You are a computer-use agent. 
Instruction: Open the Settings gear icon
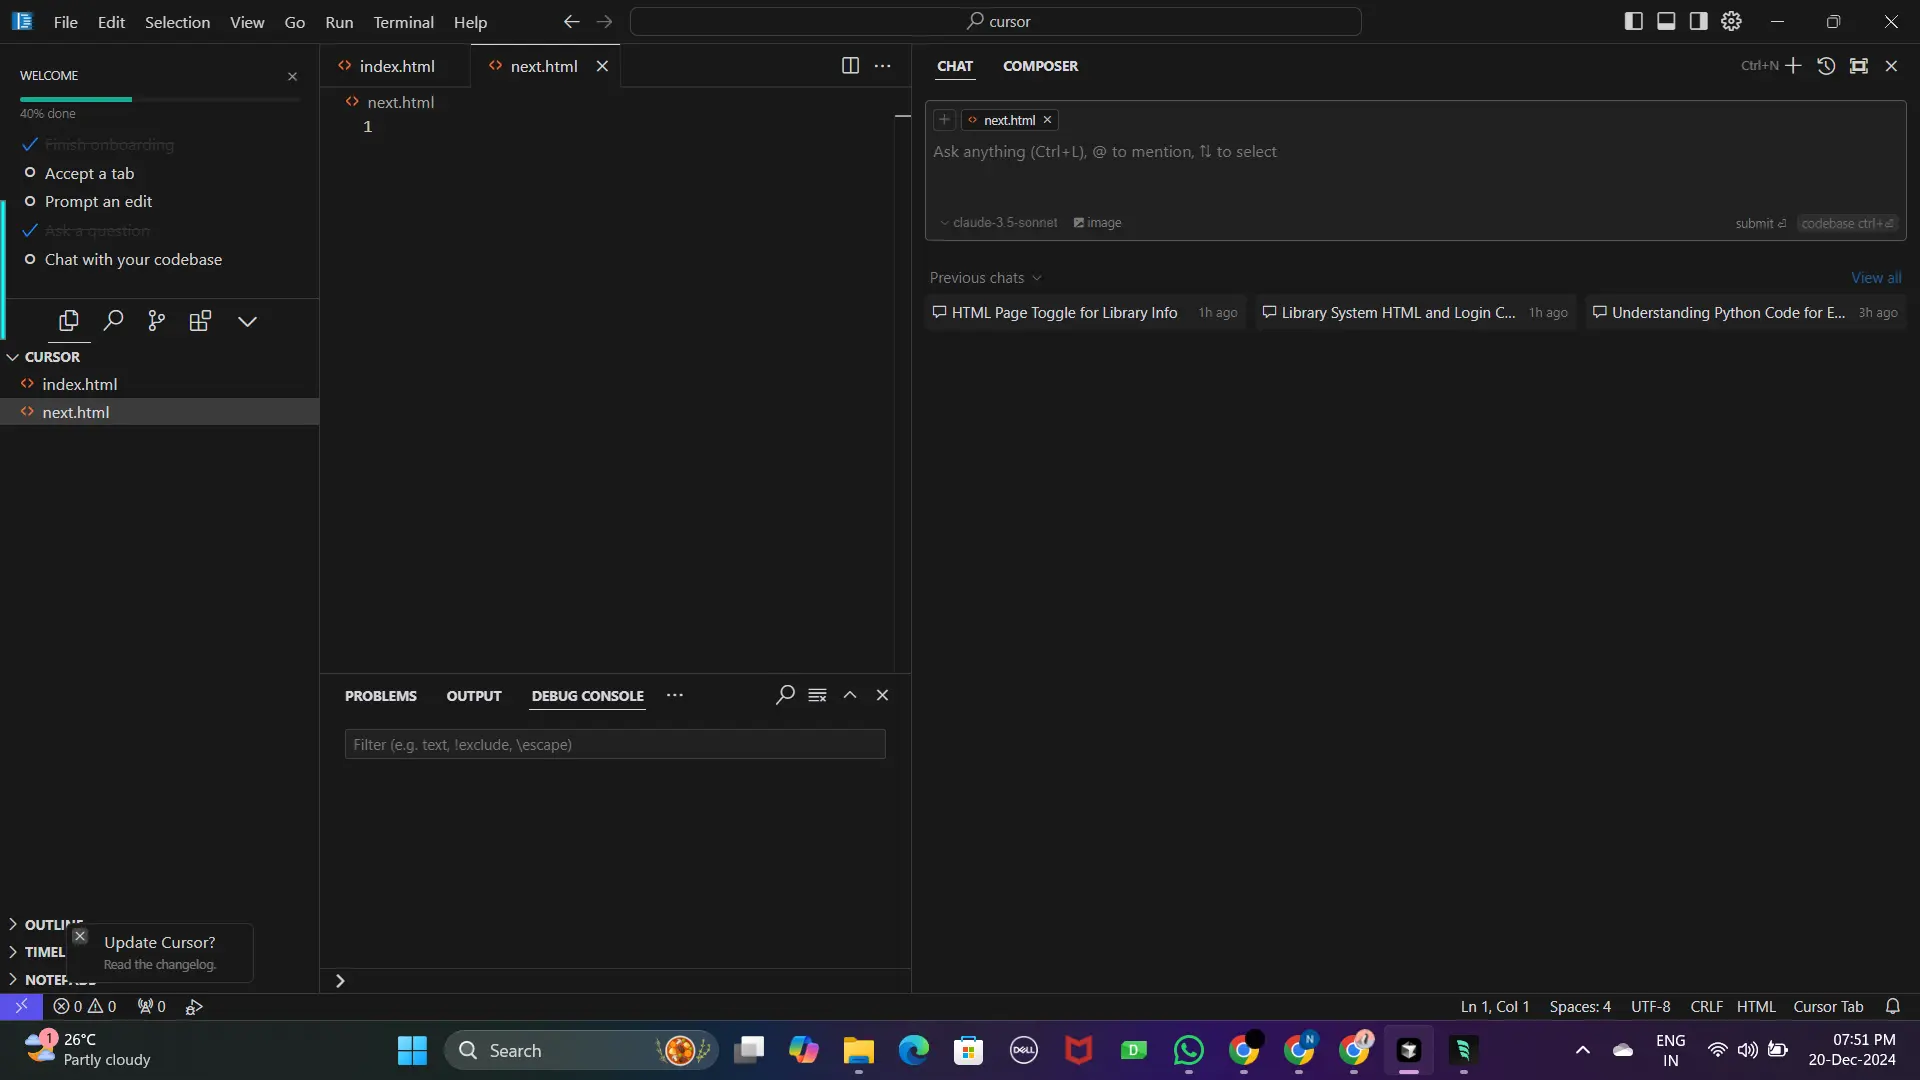pyautogui.click(x=1734, y=20)
